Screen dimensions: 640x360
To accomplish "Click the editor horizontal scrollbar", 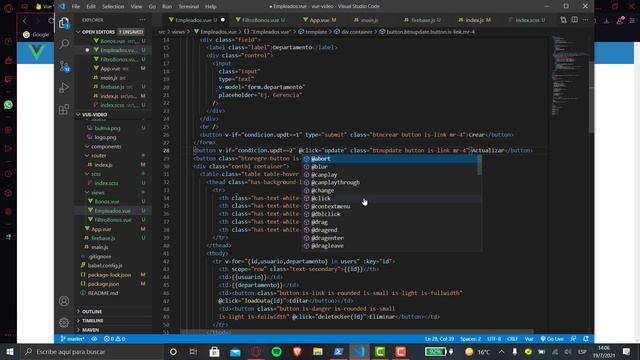I will [x=356, y=331].
